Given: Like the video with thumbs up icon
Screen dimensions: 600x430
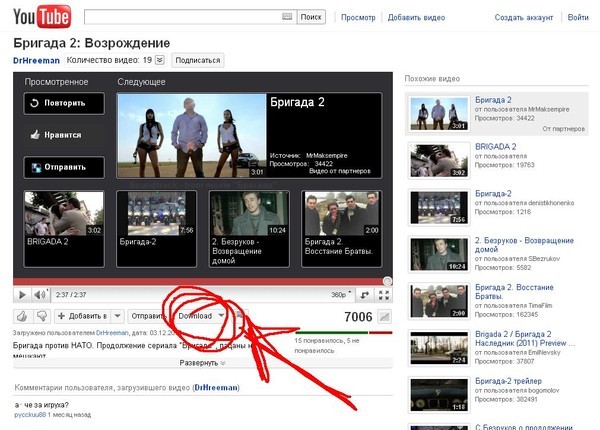Looking at the screenshot, I should tap(22, 316).
